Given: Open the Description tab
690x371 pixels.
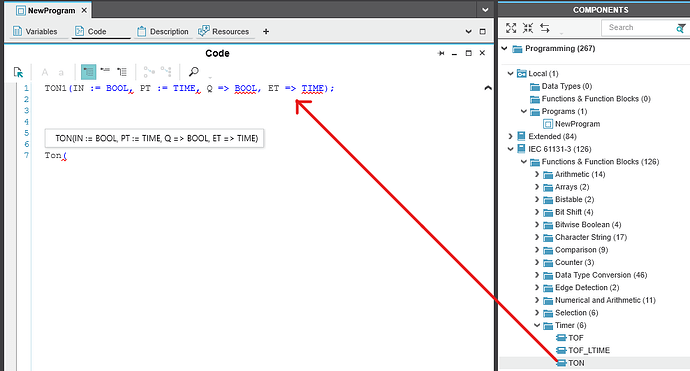Looking at the screenshot, I should tap(163, 31).
